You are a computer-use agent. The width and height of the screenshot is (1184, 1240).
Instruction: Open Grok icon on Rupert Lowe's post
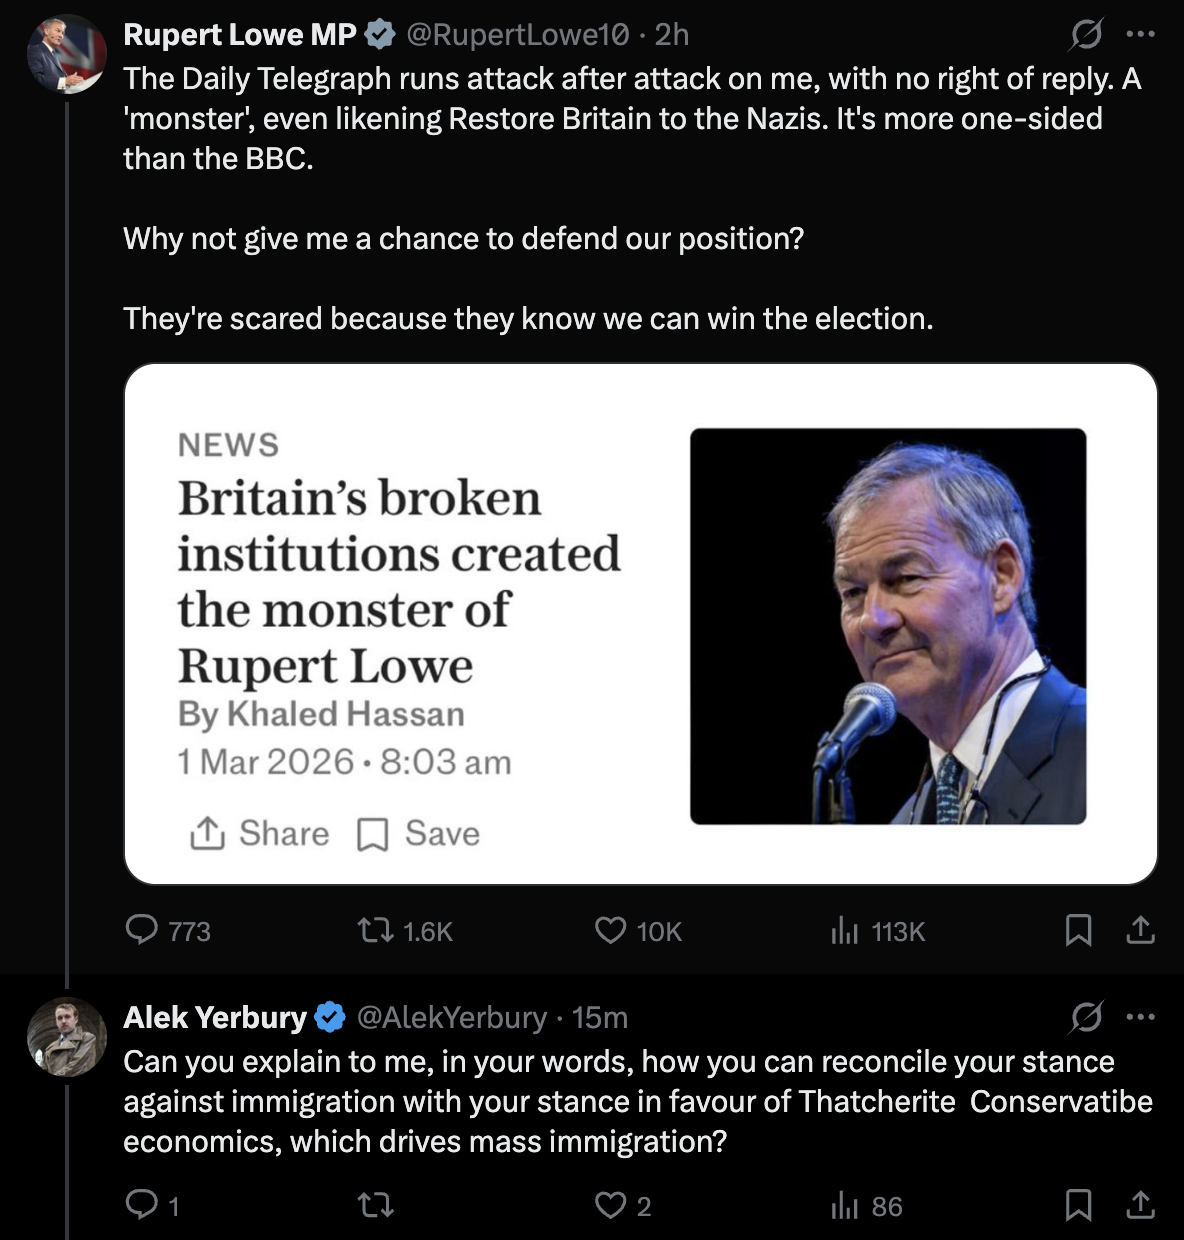[1086, 35]
